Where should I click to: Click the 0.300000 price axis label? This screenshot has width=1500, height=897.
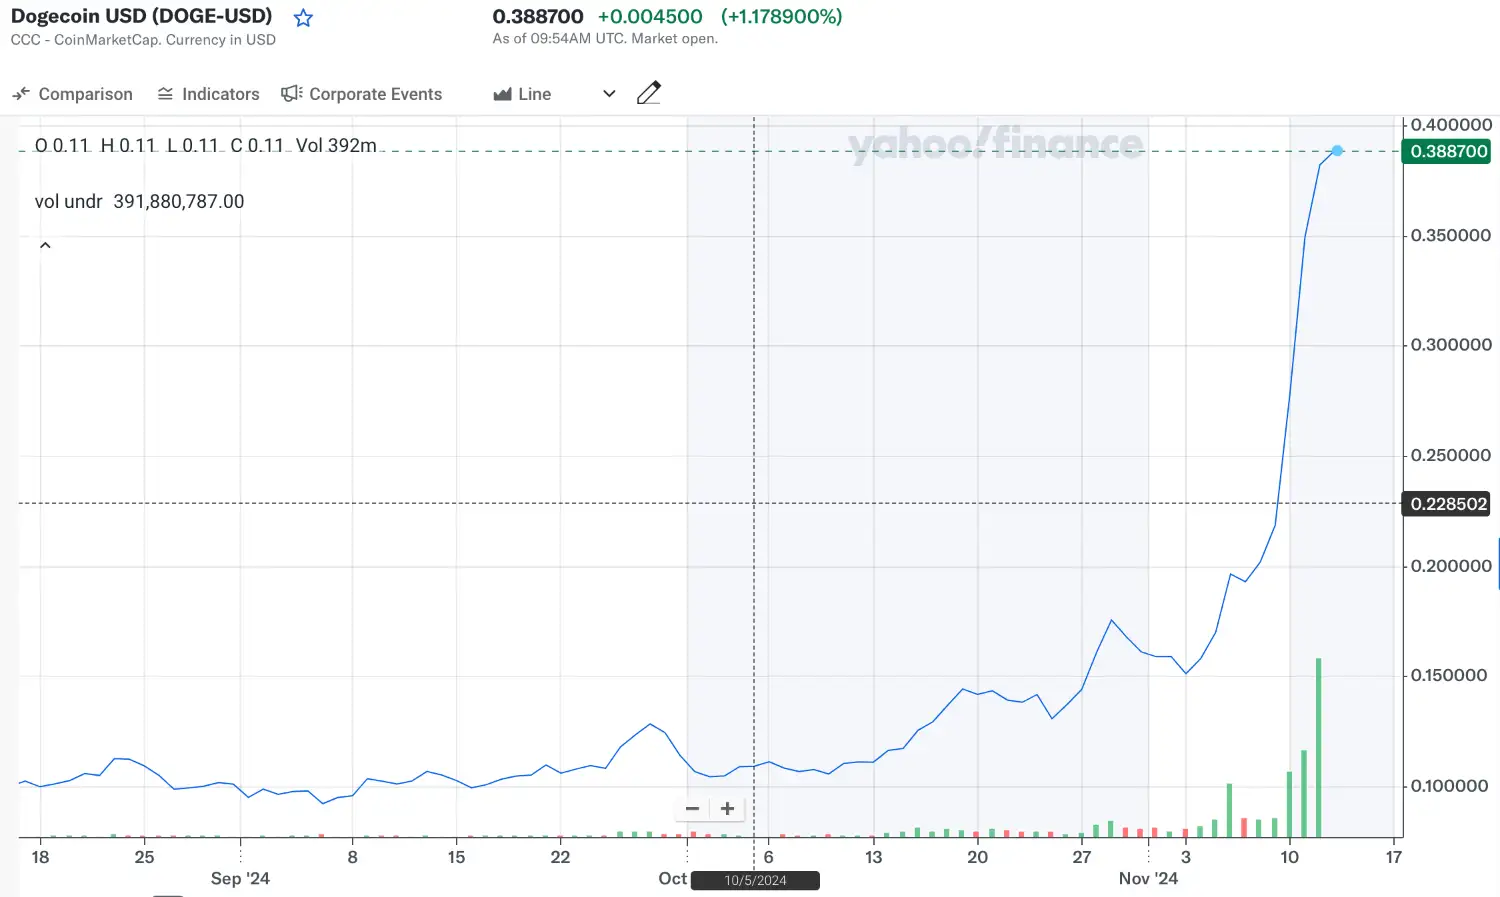pos(1451,345)
